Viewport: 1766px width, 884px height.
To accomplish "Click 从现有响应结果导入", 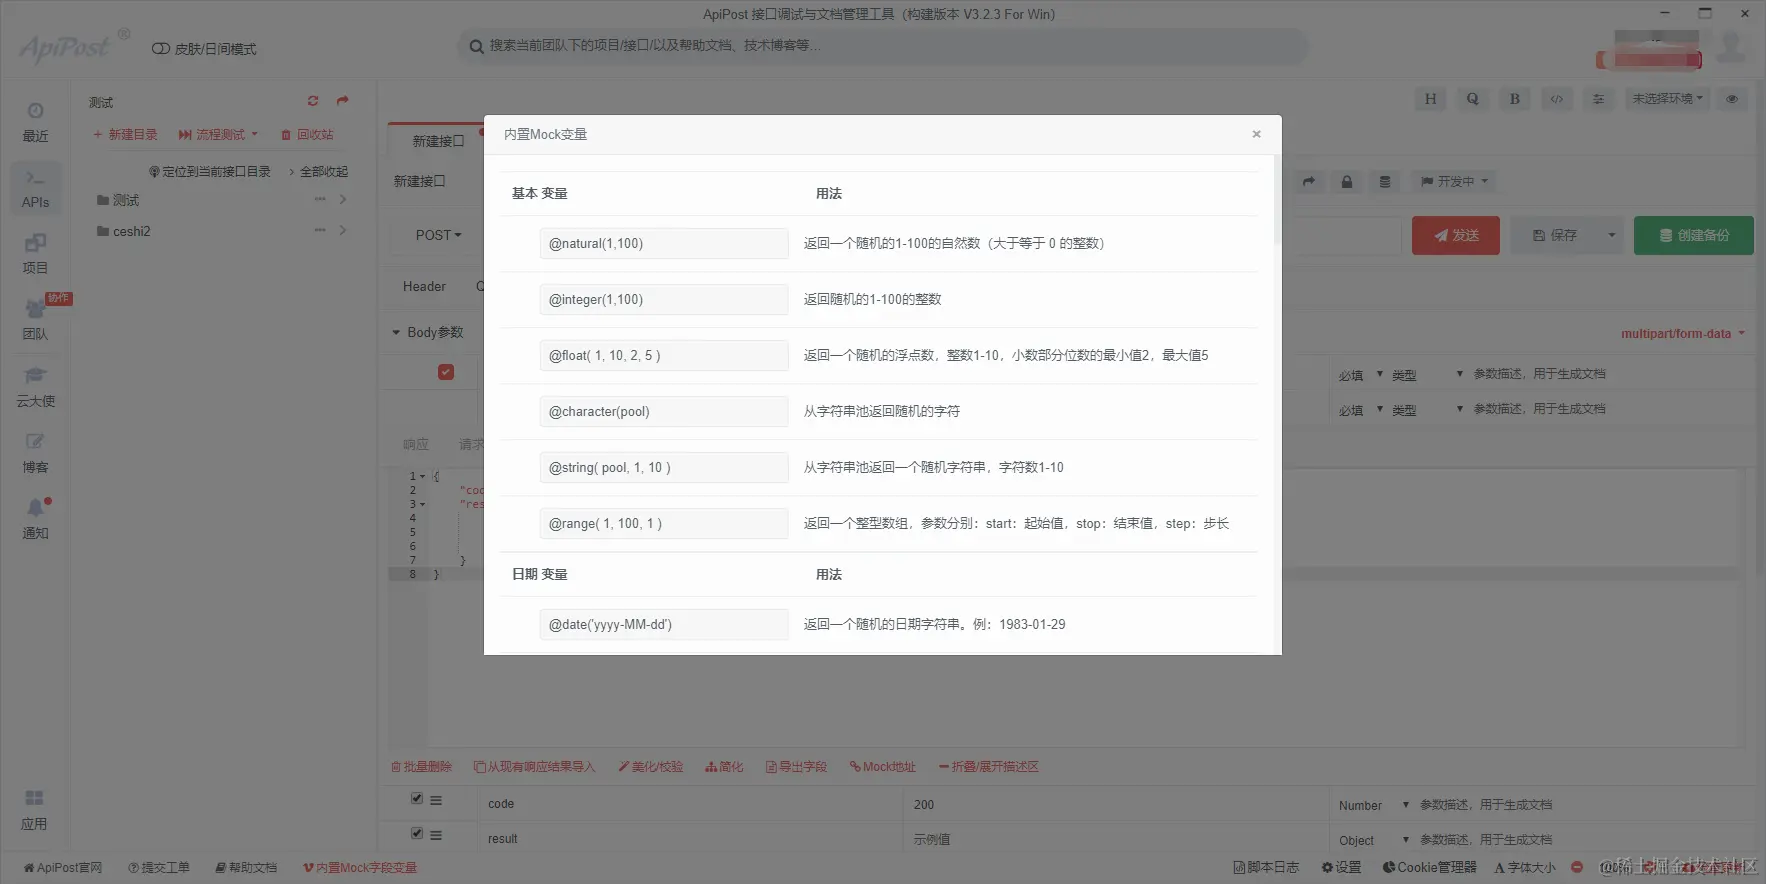I will [534, 767].
